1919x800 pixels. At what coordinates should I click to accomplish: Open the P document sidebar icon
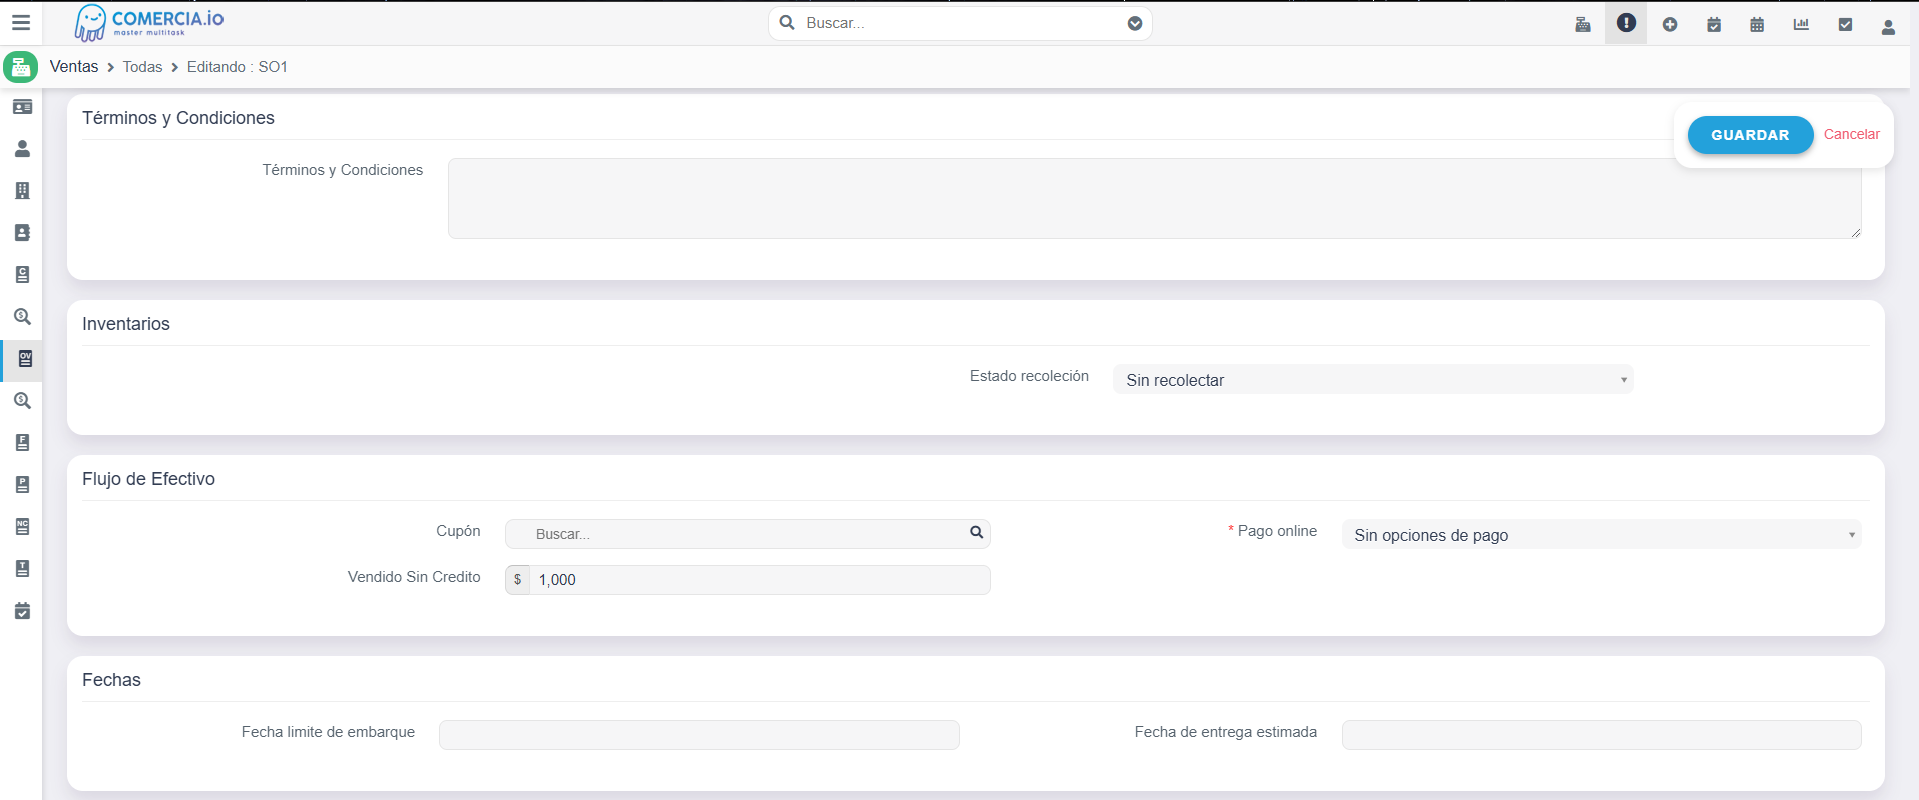(22, 485)
